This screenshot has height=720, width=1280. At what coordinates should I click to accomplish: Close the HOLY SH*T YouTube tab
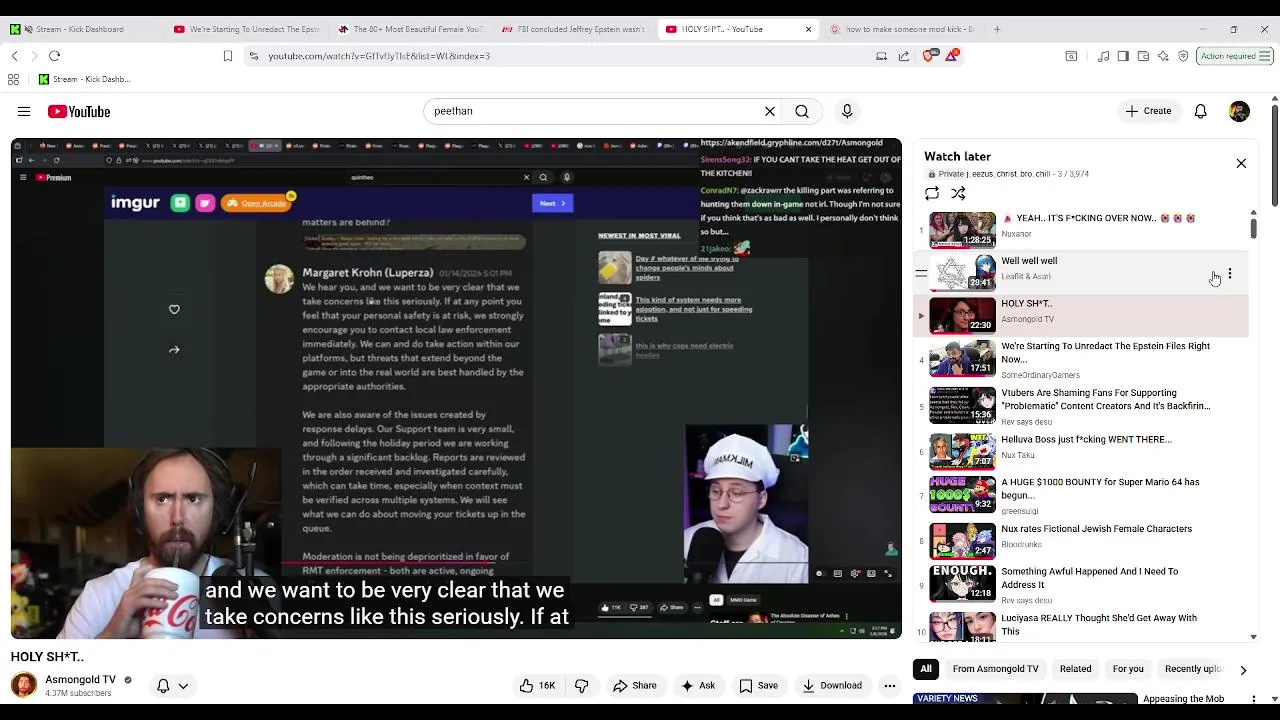coord(808,29)
